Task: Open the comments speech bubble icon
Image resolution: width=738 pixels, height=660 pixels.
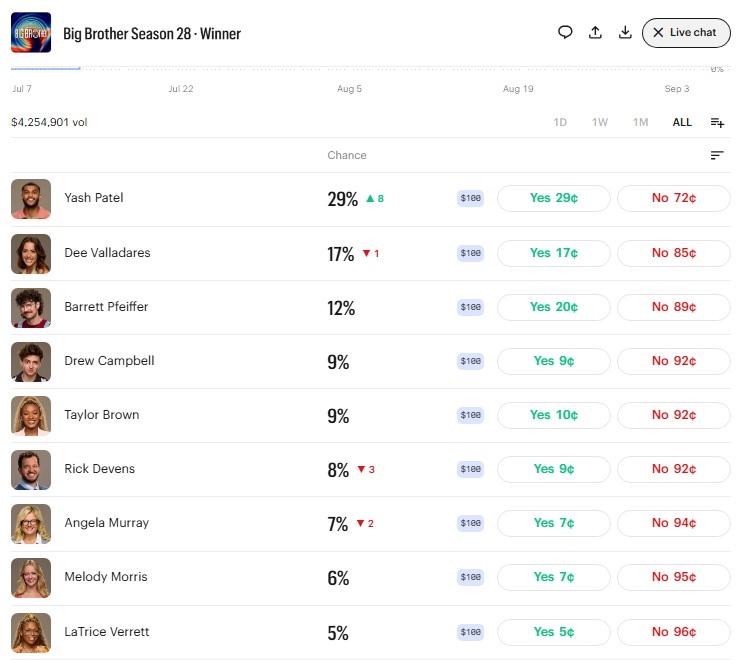Action: 565,32
